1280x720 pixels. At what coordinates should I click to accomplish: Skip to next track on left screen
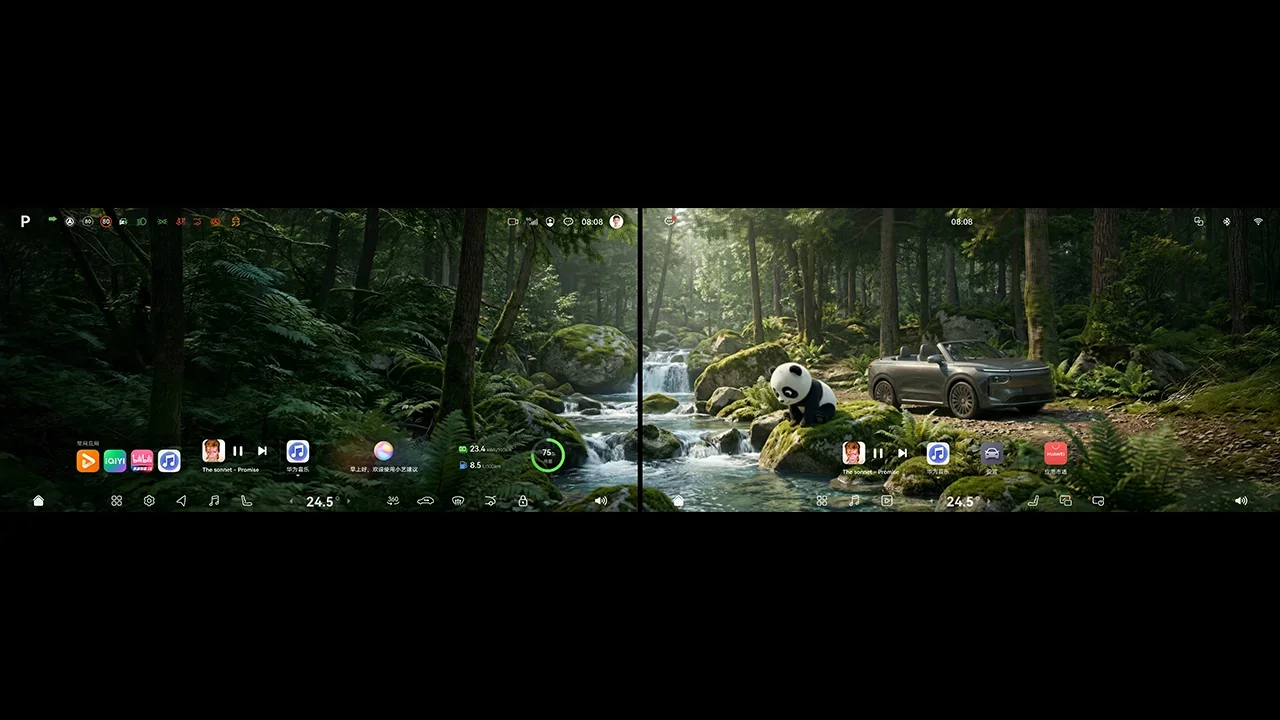262,451
